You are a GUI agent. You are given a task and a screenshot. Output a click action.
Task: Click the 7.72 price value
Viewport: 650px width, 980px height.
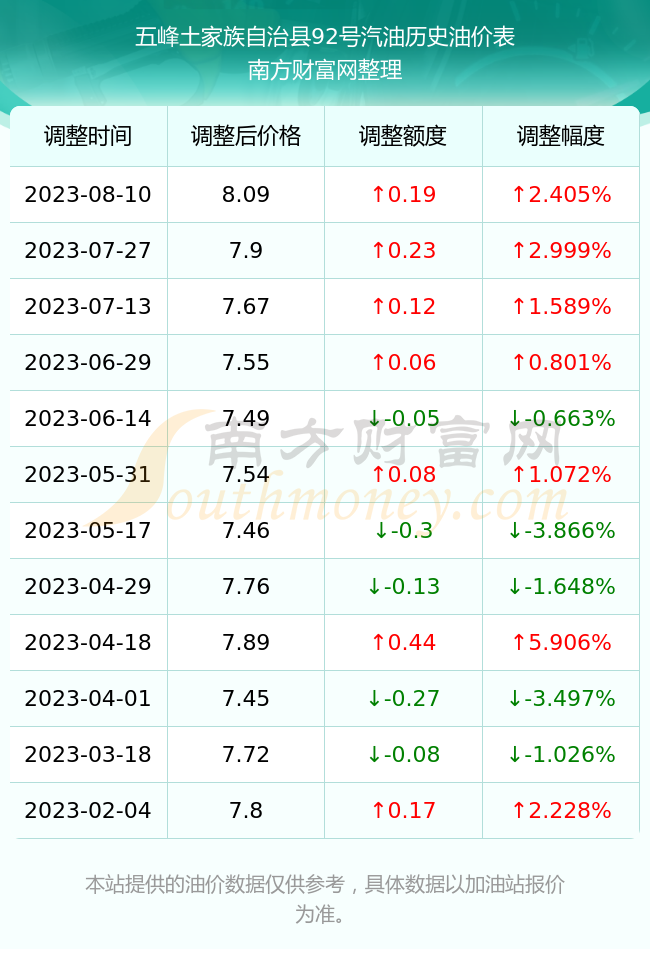pyautogui.click(x=246, y=754)
